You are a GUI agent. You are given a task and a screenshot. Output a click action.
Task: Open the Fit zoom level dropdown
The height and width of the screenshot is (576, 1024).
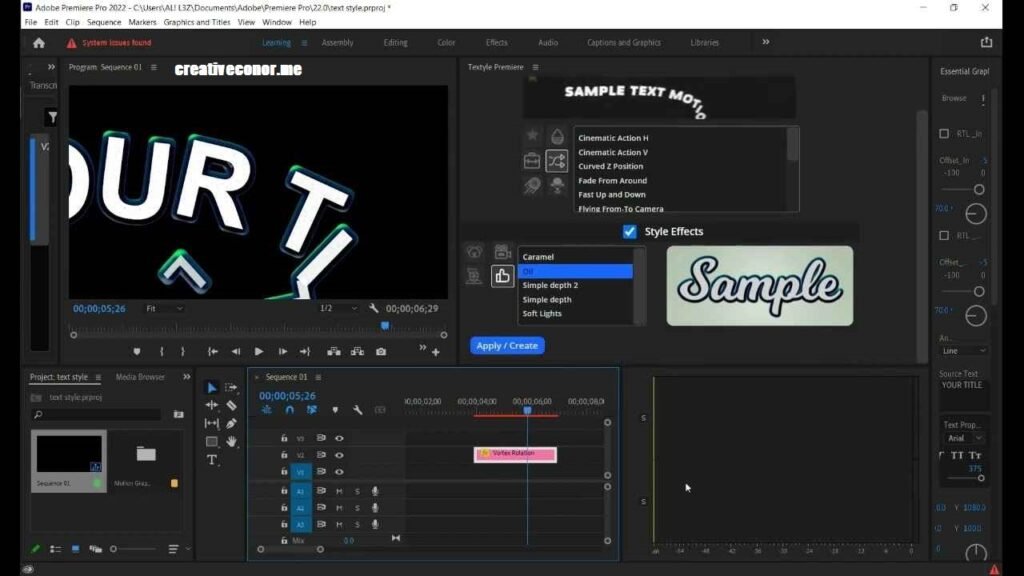click(164, 308)
